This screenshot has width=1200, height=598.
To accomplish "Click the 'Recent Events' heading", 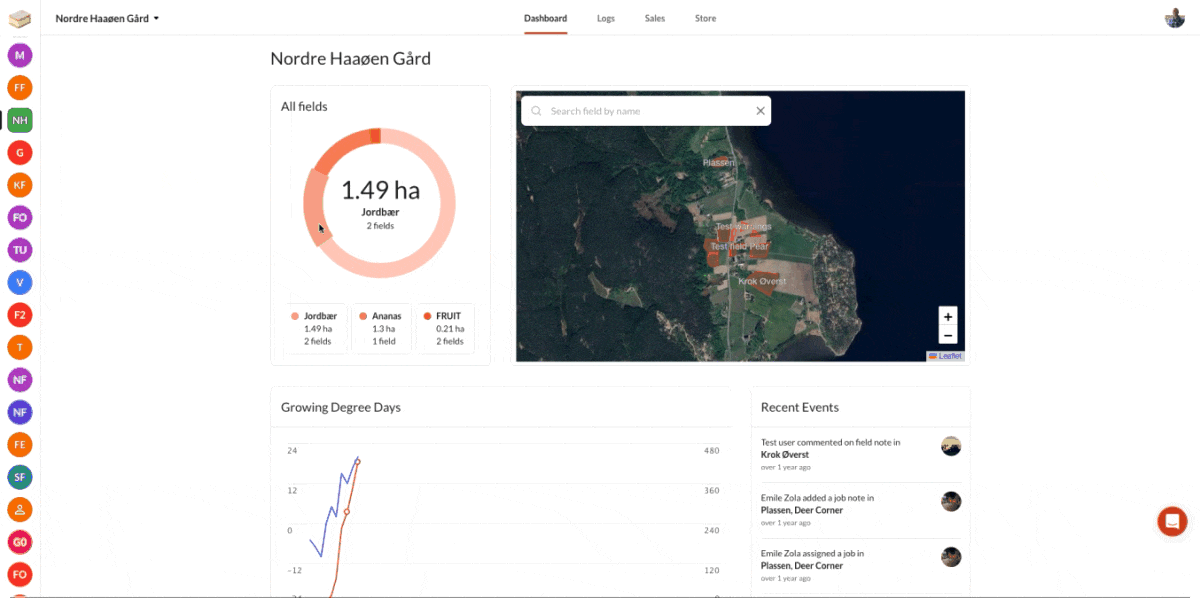I will (800, 407).
